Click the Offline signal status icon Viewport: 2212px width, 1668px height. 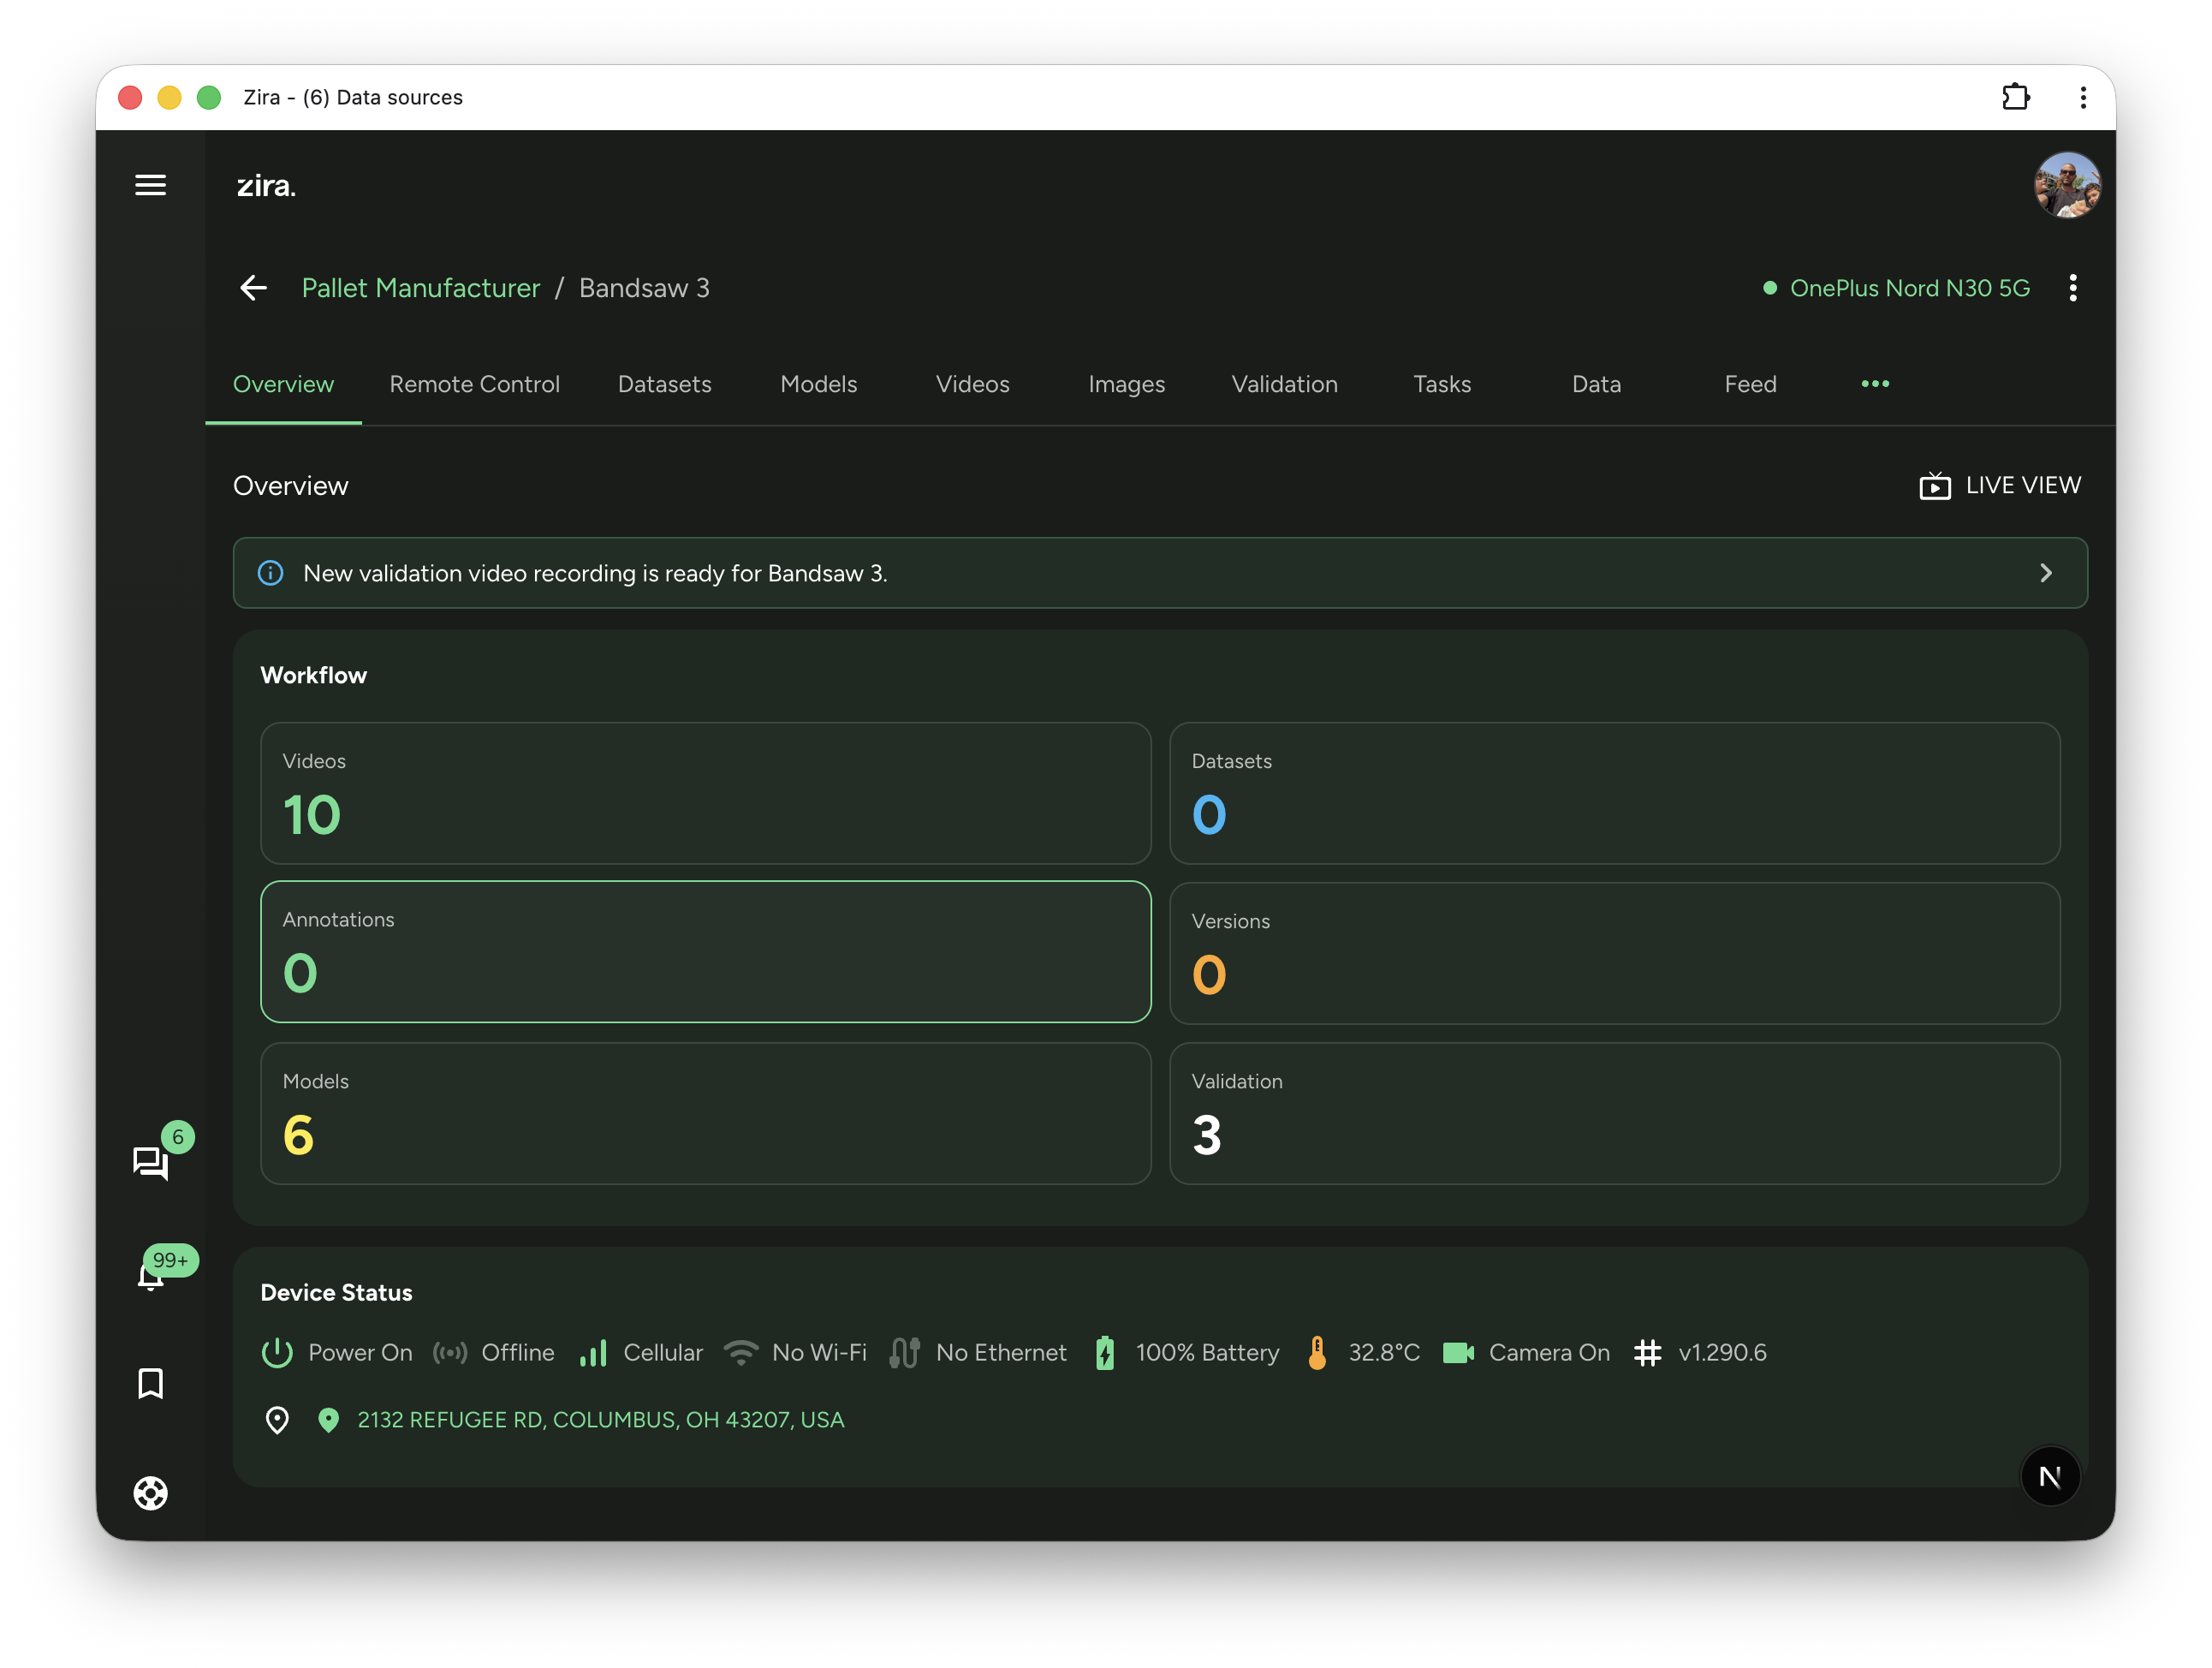450,1353
